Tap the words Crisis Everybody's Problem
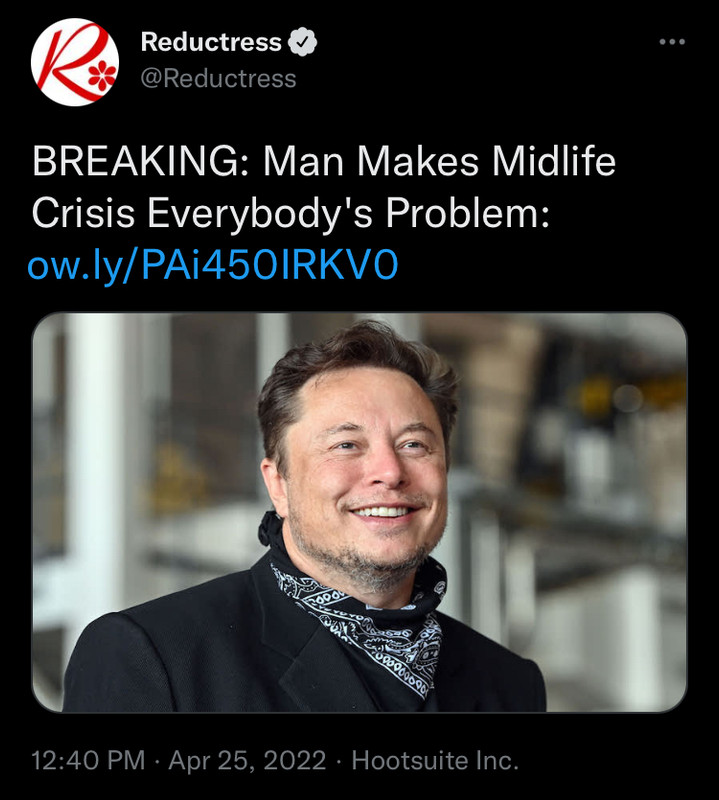The width and height of the screenshot is (719, 800). point(290,213)
